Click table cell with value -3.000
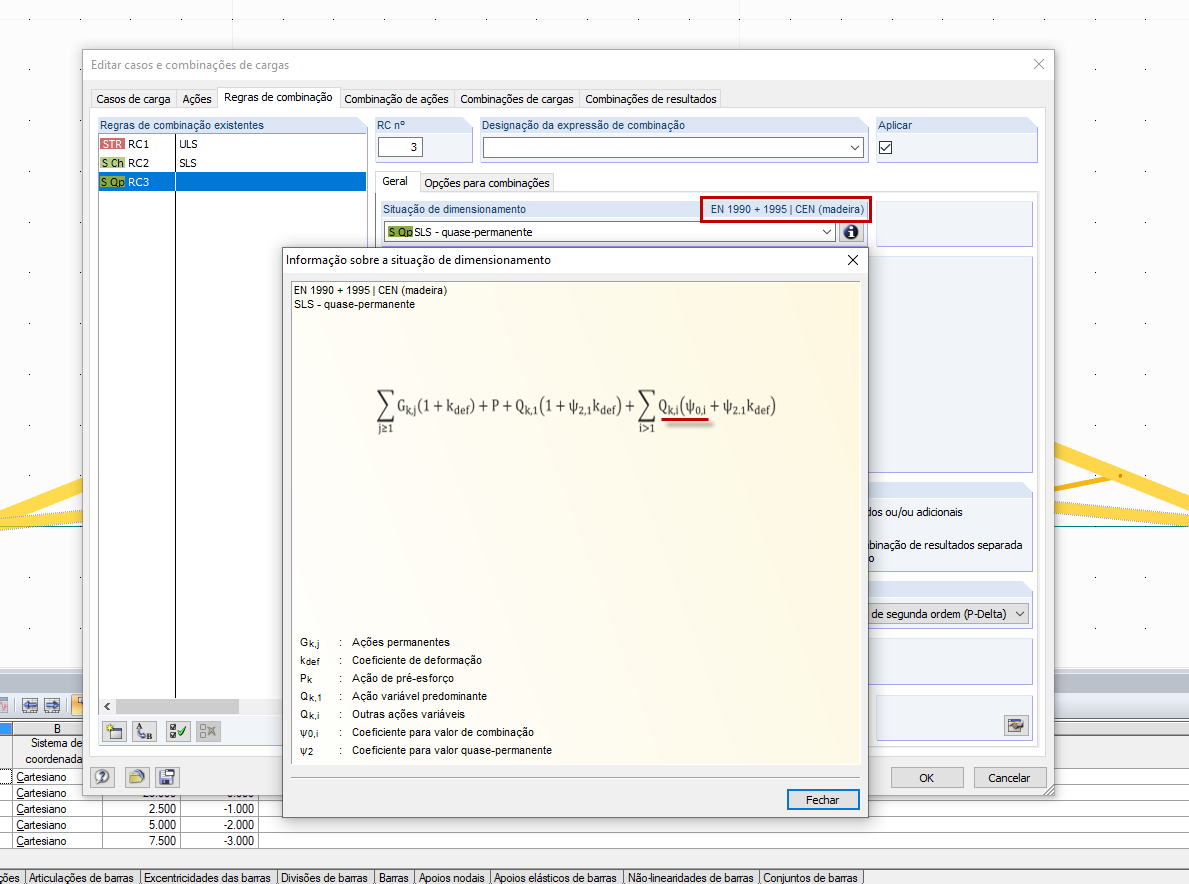The image size is (1189, 884). (219, 841)
